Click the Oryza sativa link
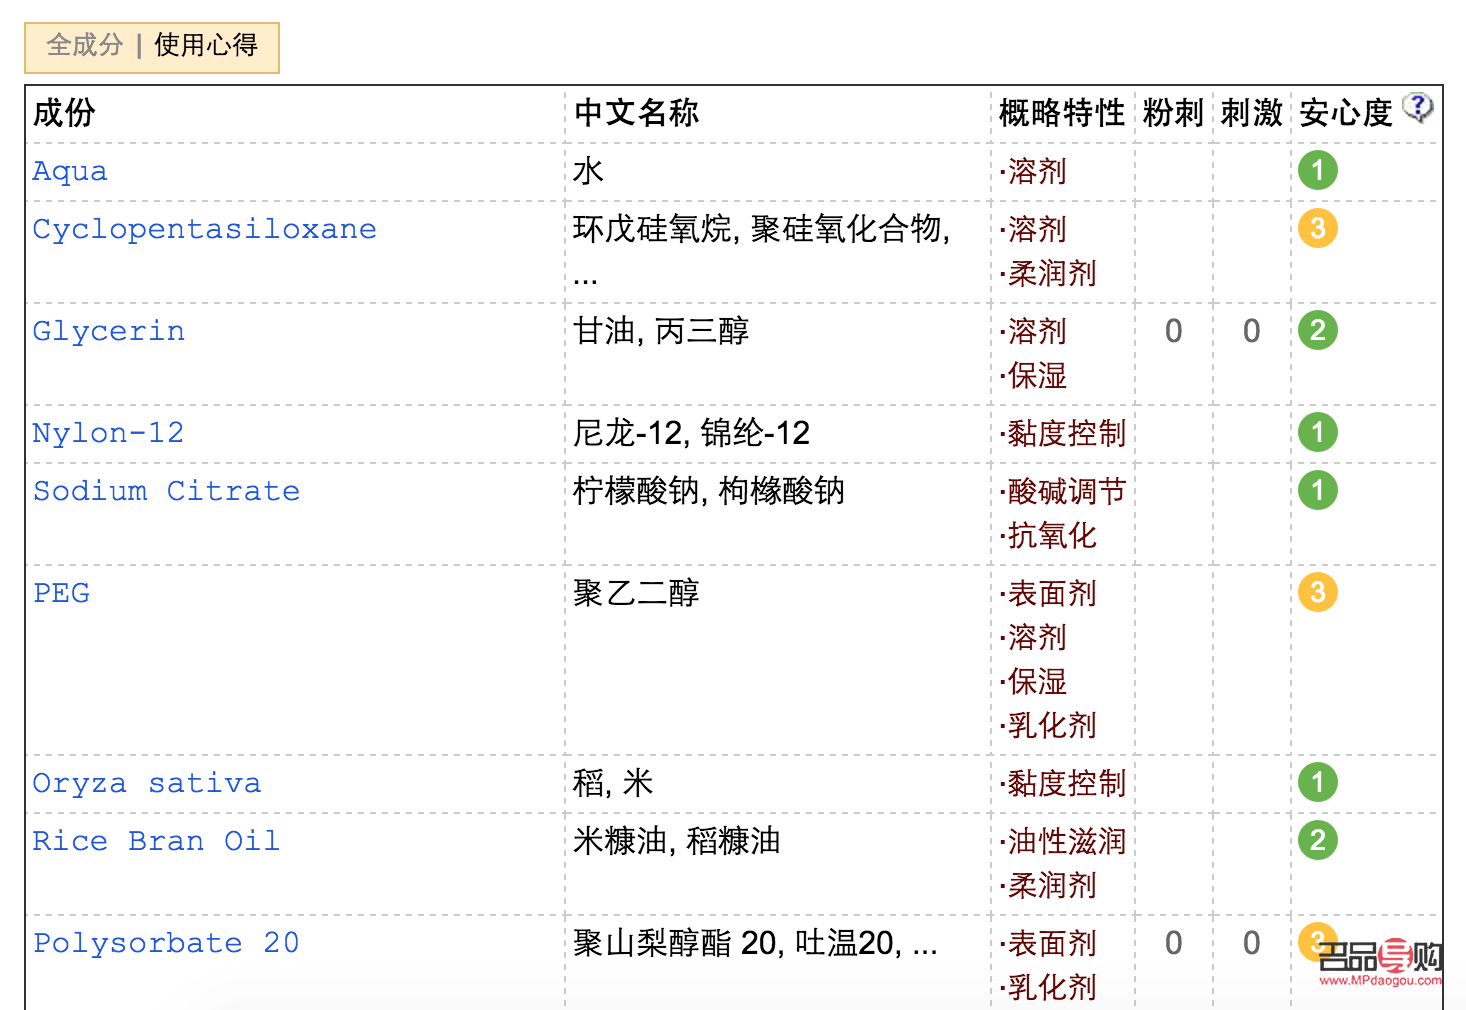1466x1010 pixels. pyautogui.click(x=147, y=783)
